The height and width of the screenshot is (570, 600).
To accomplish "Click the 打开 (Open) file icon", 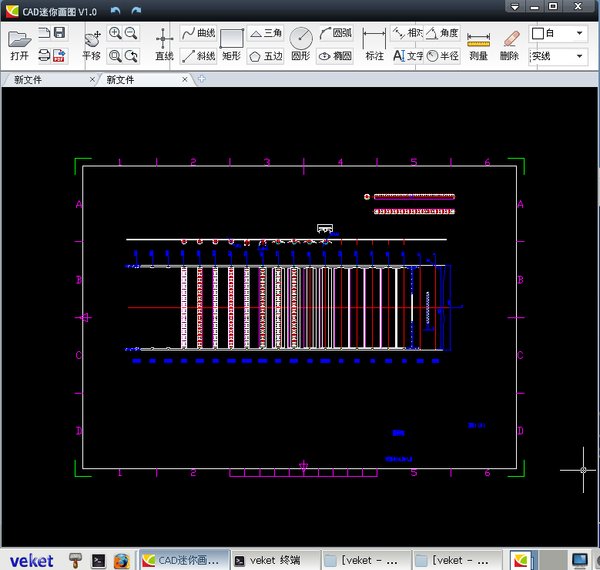I will [19, 44].
